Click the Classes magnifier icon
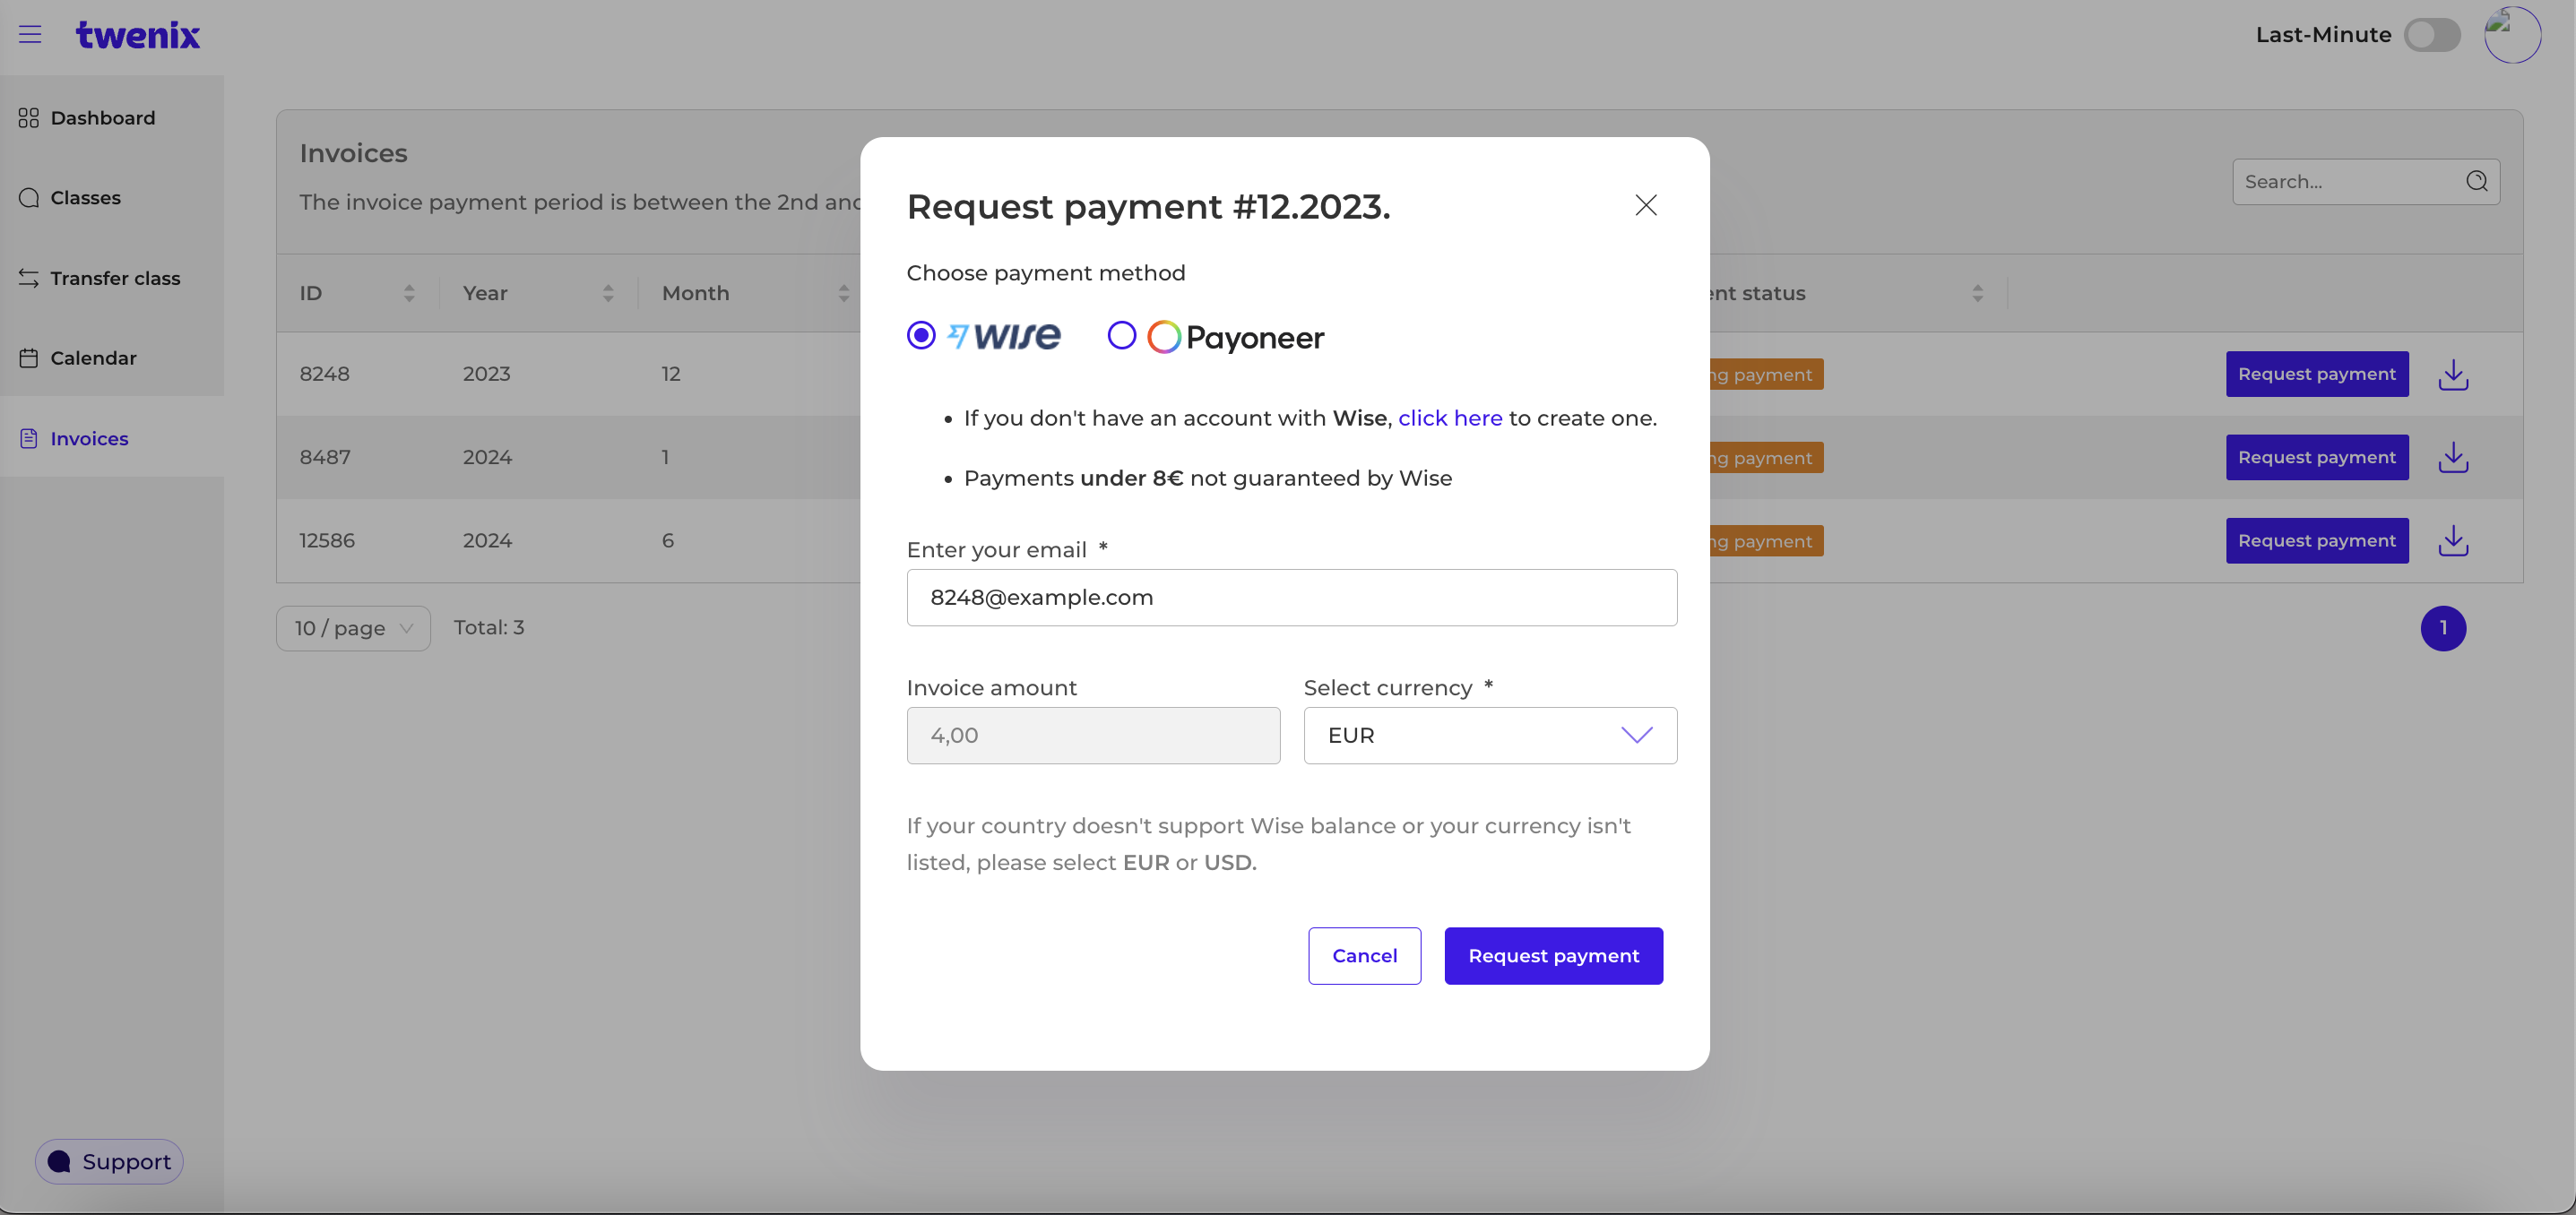The width and height of the screenshot is (2576, 1215). [x=28, y=197]
